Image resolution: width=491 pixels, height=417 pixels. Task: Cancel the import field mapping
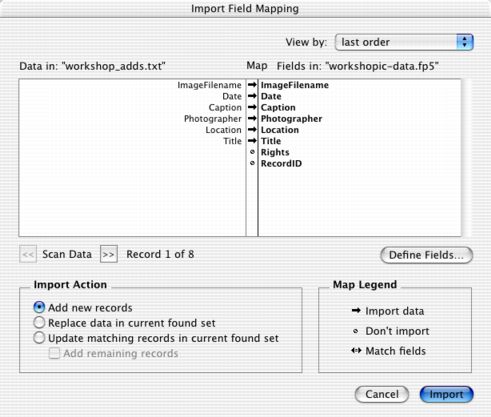click(x=382, y=394)
